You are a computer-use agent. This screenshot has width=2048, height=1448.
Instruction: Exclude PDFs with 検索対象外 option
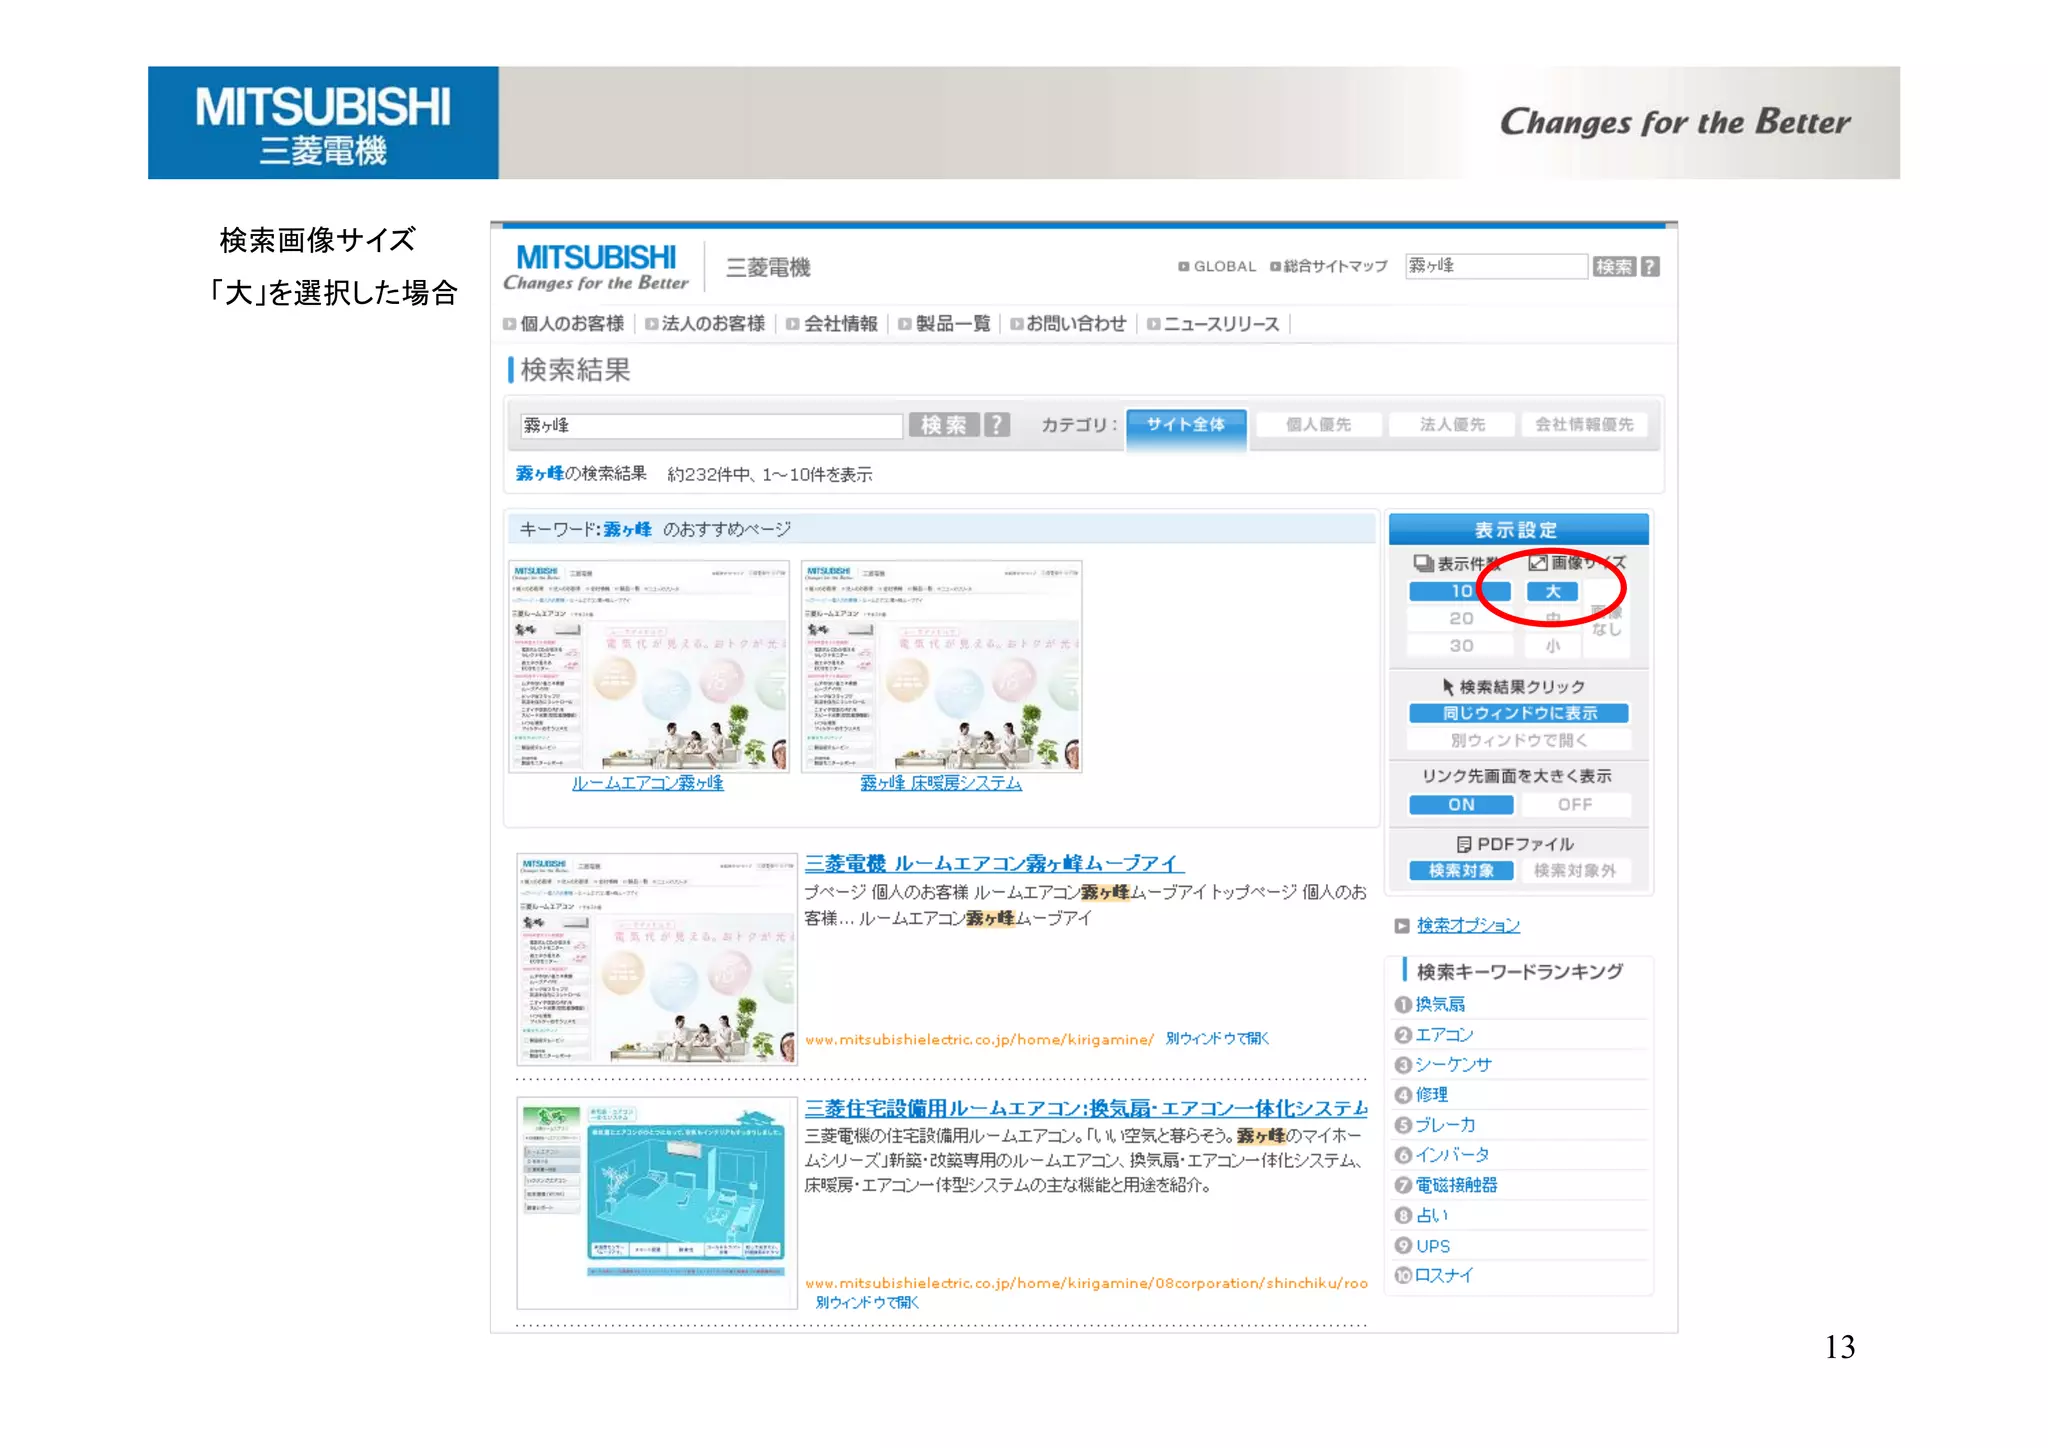(x=1574, y=871)
